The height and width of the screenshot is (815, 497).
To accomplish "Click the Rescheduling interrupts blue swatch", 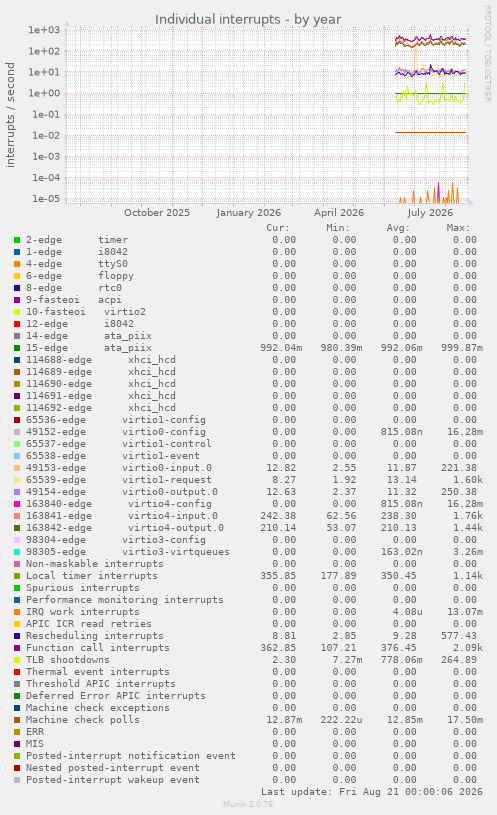I will [17, 636].
